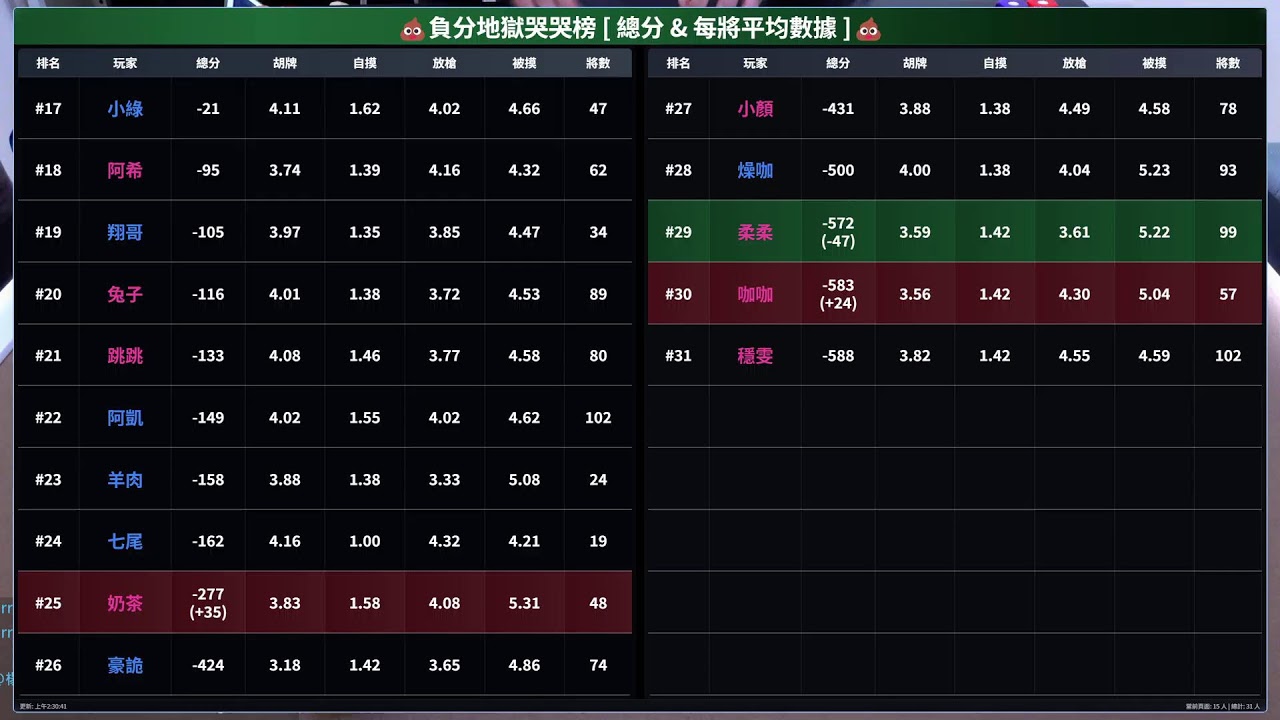The height and width of the screenshot is (720, 1280).
Task: Click rank label #22
Action: 48,418
